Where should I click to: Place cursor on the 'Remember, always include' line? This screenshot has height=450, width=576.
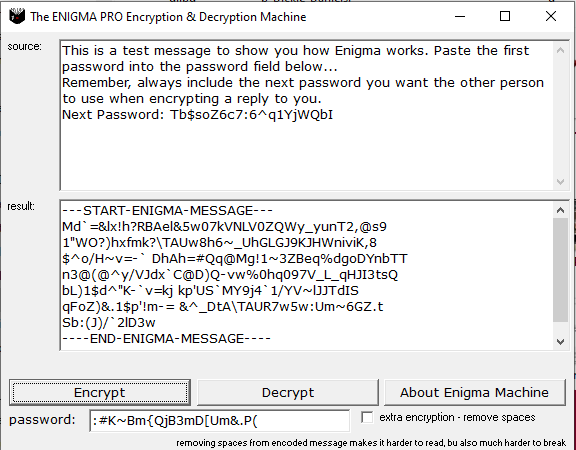tap(303, 83)
